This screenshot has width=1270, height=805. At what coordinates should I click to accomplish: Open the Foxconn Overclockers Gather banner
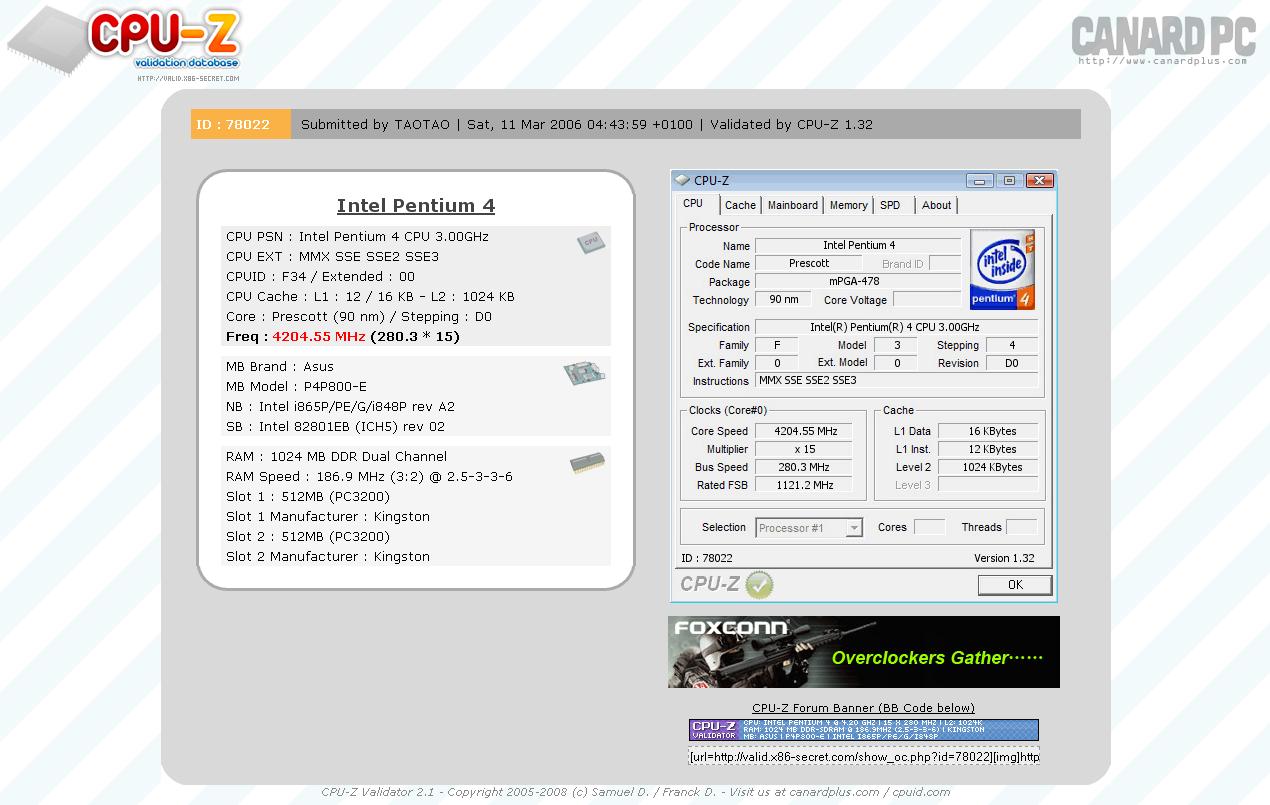click(863, 652)
